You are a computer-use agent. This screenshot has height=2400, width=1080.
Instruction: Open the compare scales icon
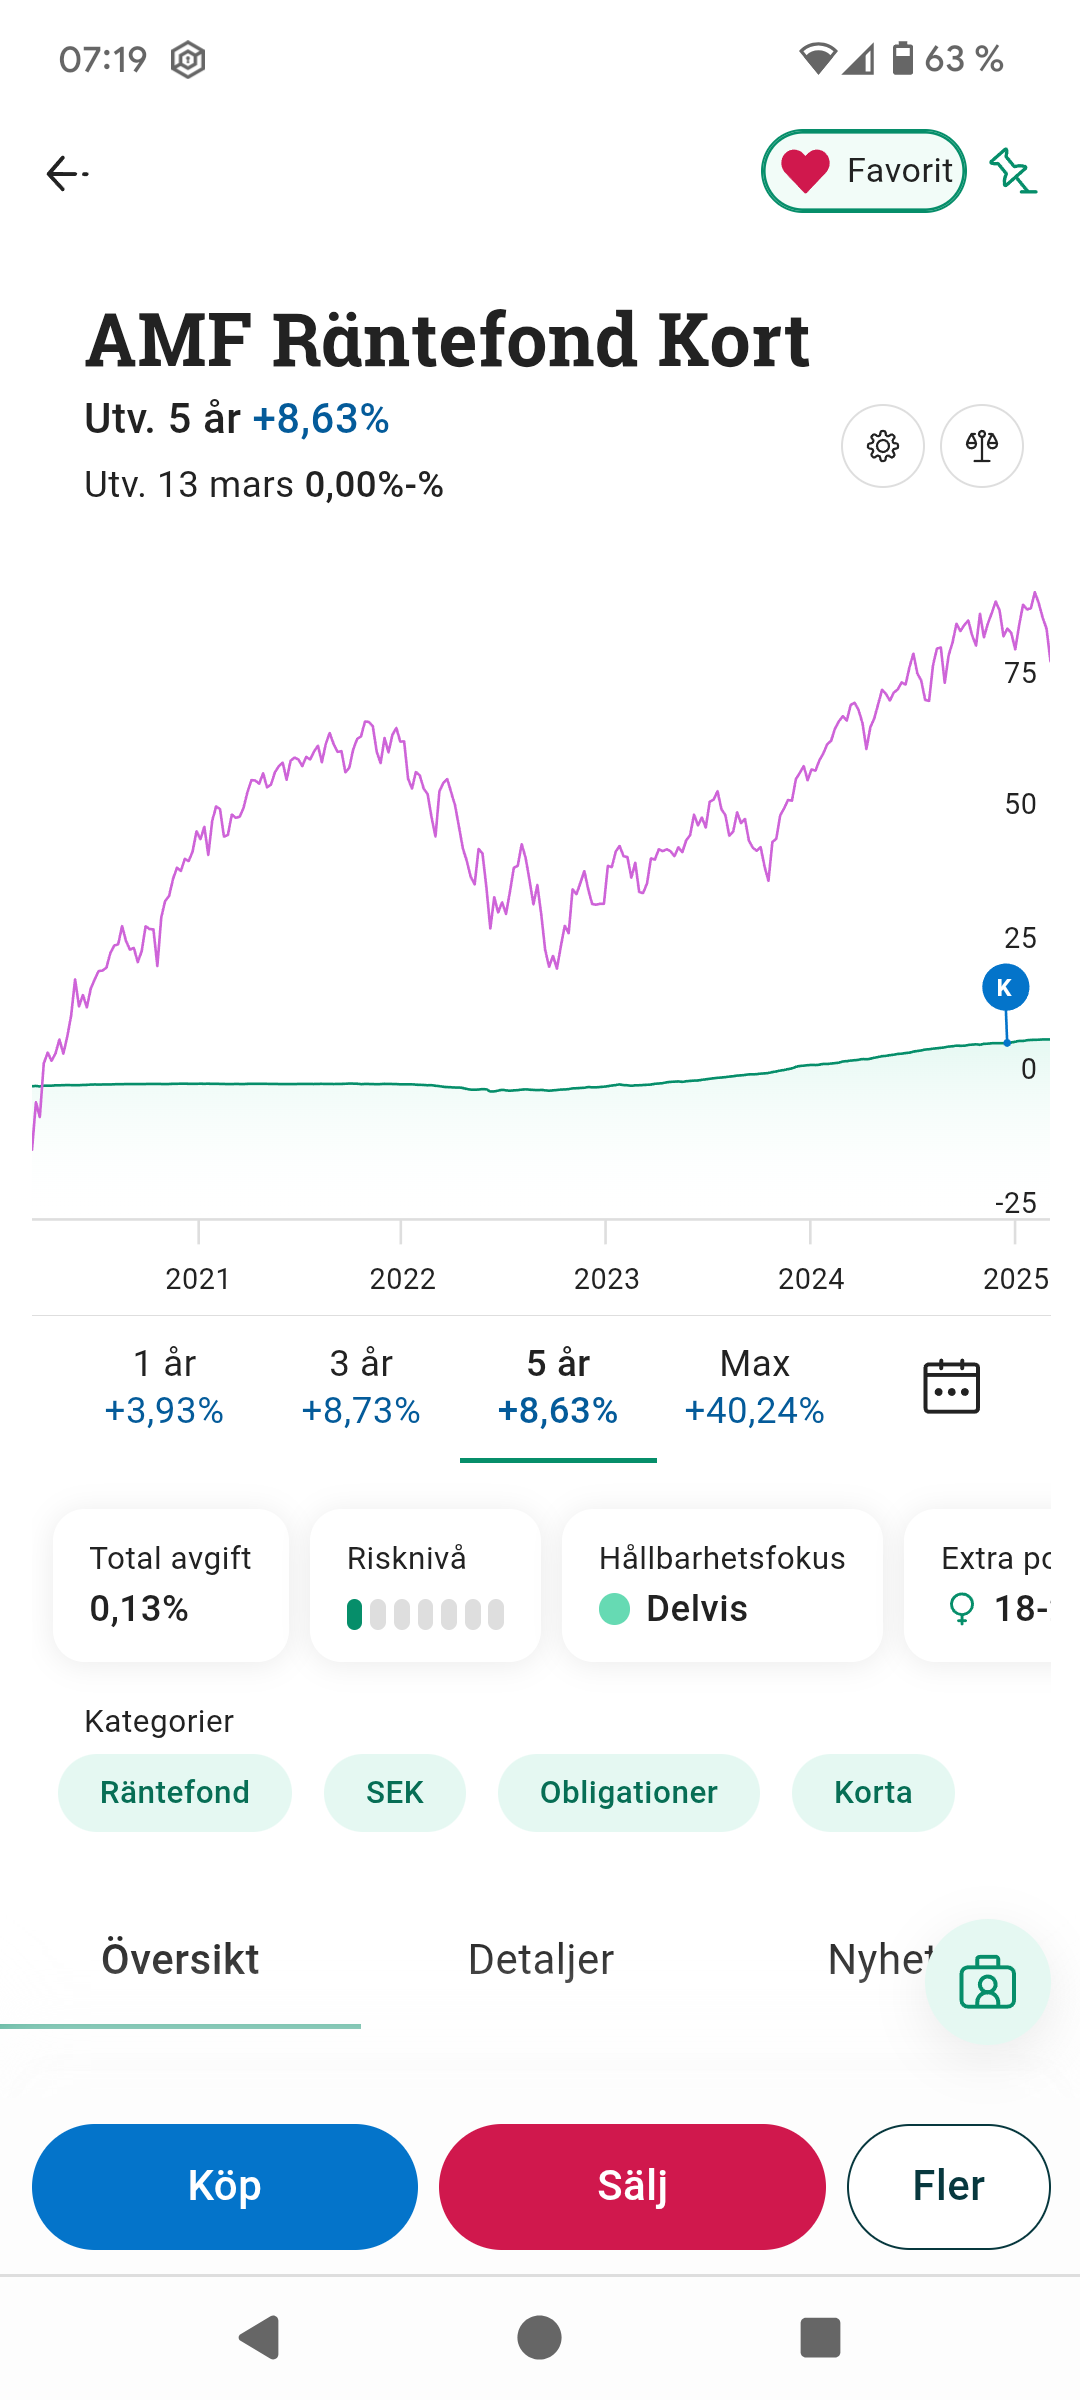pyautogui.click(x=981, y=446)
